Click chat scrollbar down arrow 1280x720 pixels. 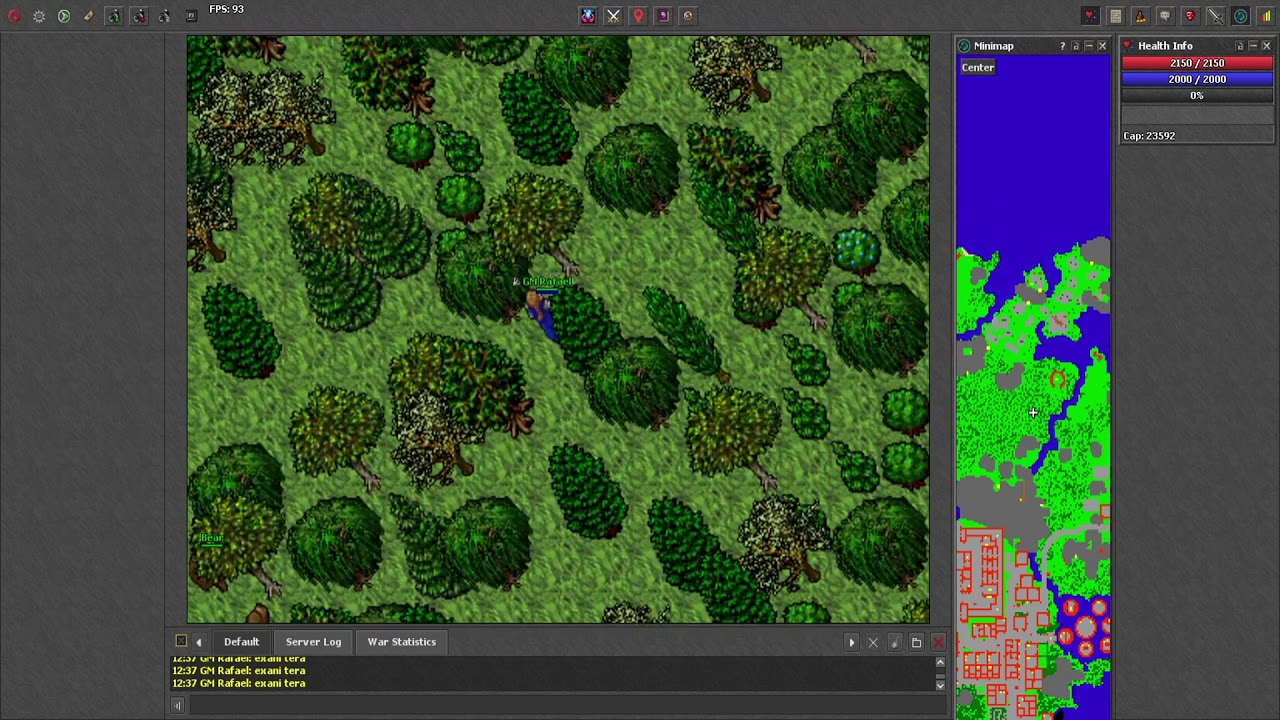point(940,685)
